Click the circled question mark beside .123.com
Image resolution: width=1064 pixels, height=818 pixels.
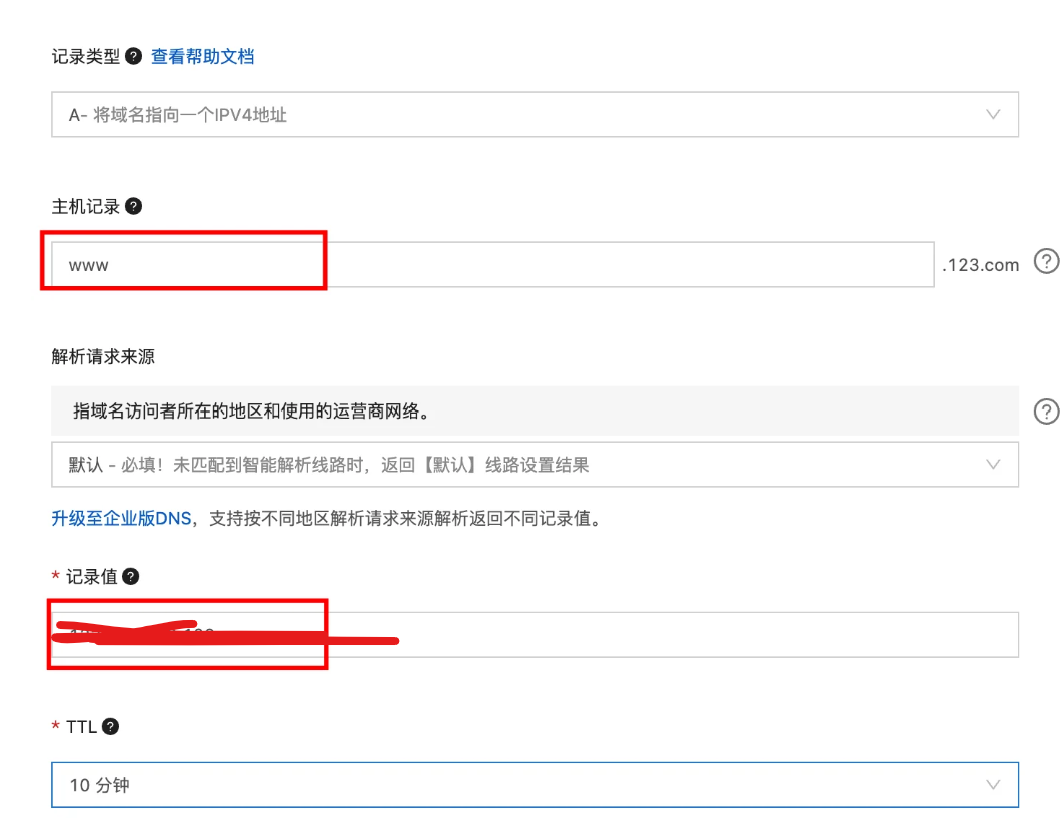pos(1046,261)
